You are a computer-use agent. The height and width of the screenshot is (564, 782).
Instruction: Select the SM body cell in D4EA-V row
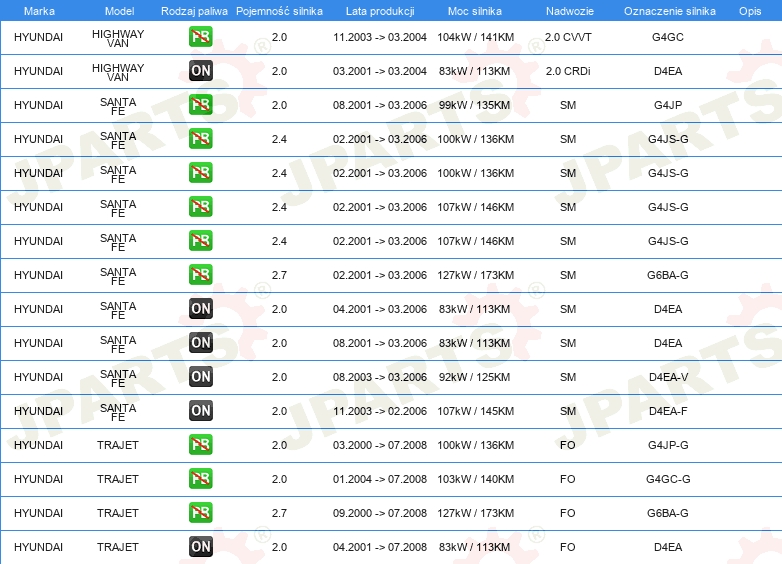(x=568, y=376)
